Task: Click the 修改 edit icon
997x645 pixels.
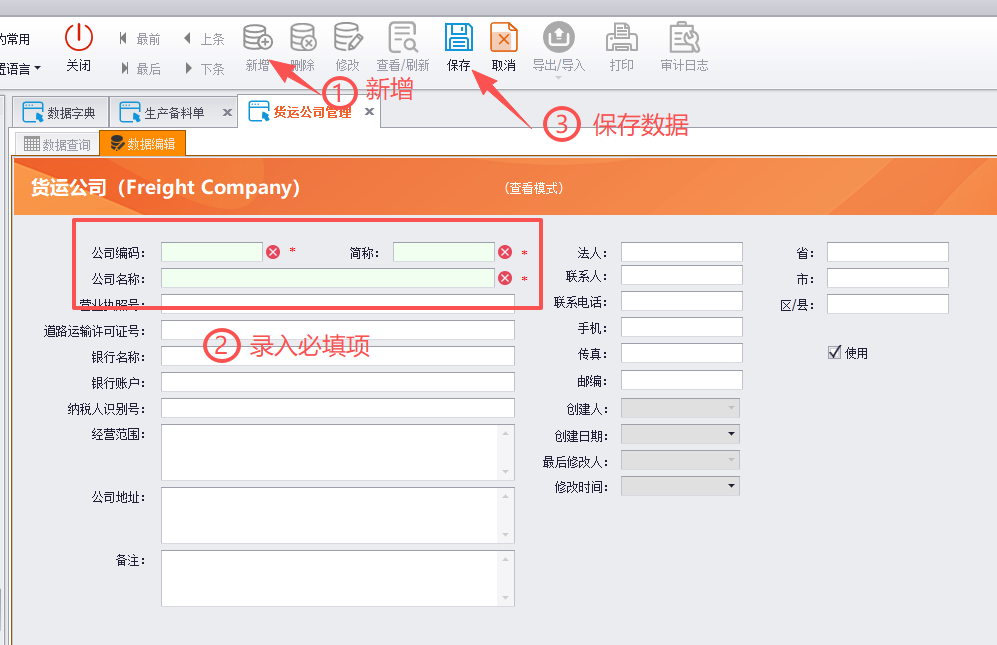Action: coord(348,38)
